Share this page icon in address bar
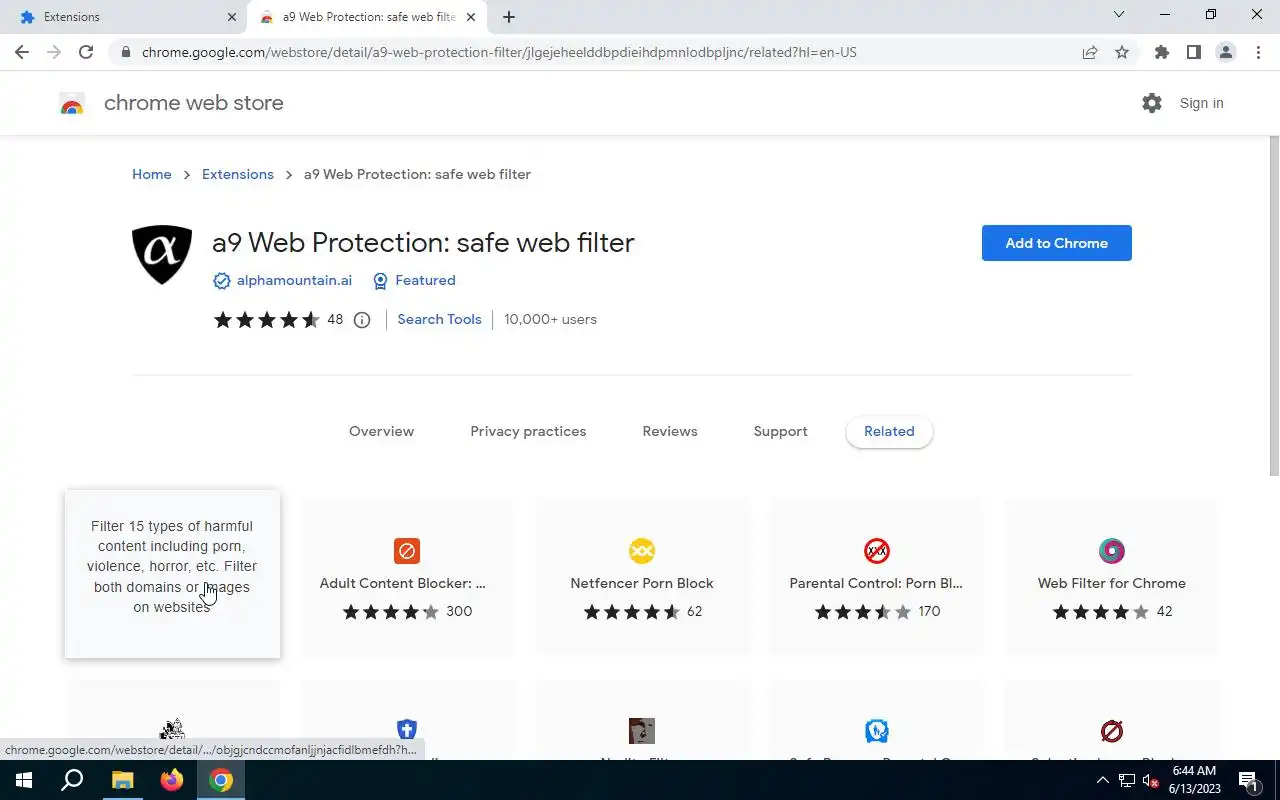The height and width of the screenshot is (800, 1280). [x=1090, y=52]
